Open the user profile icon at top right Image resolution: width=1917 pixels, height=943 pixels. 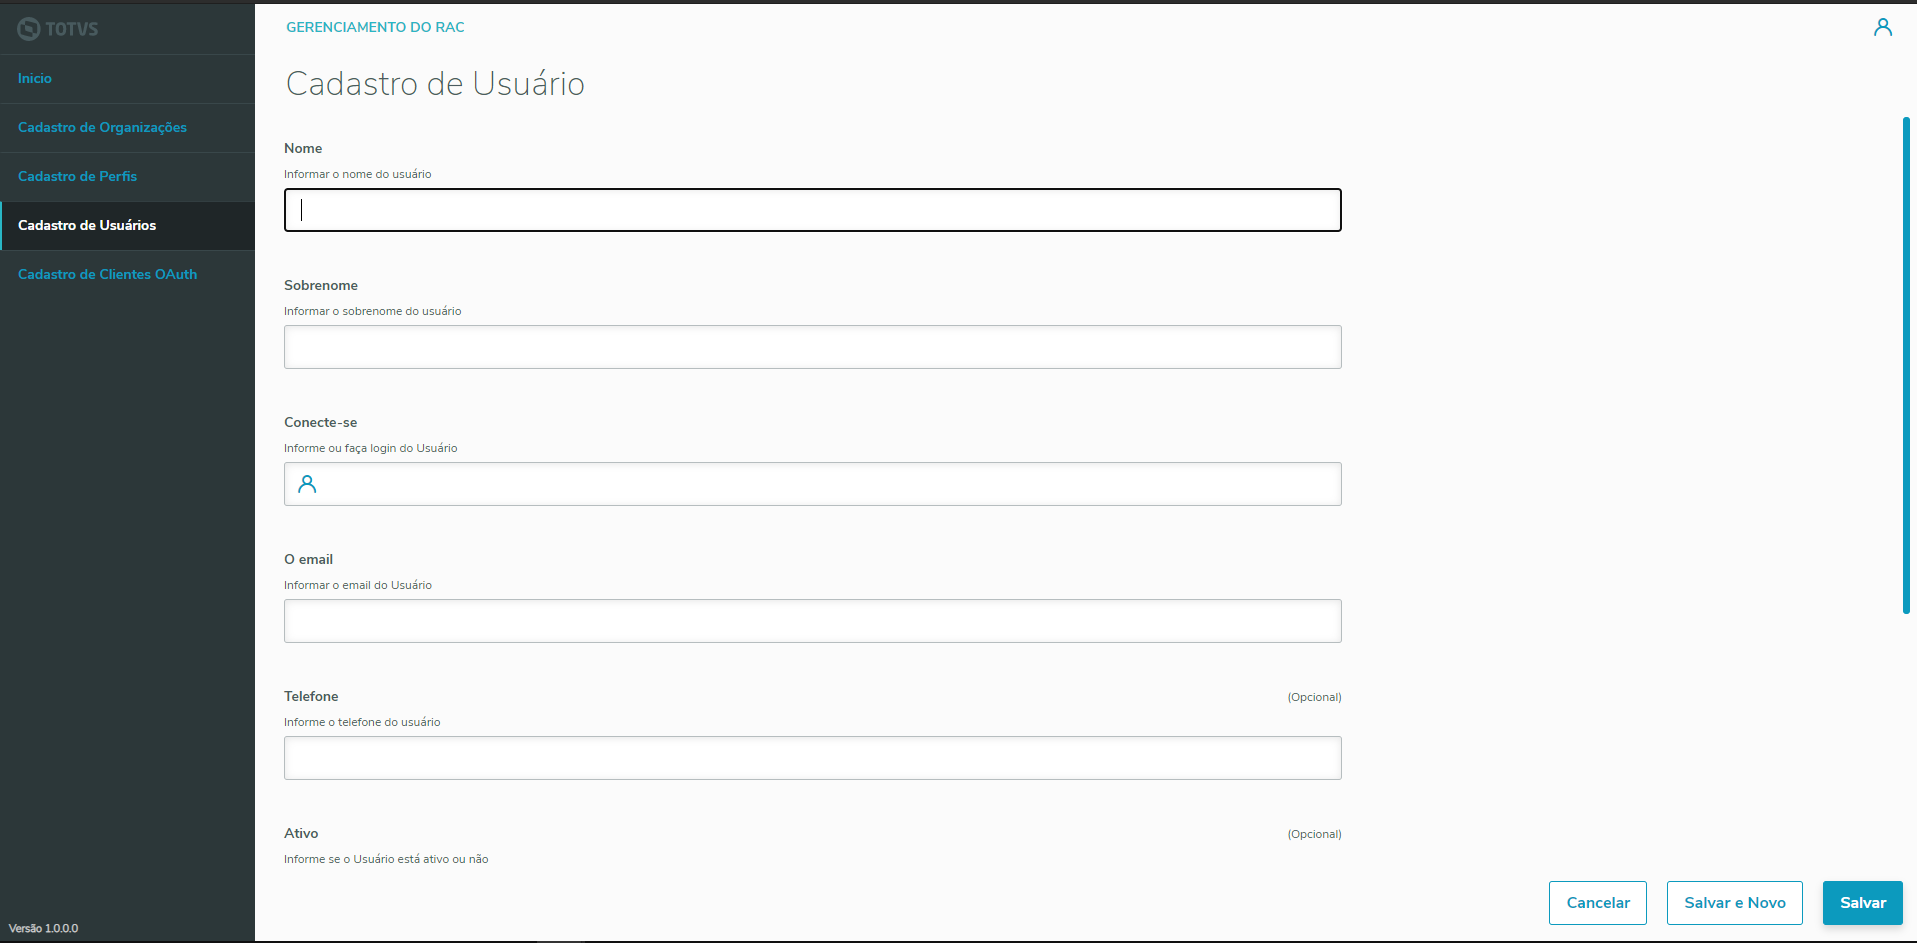[x=1882, y=27]
